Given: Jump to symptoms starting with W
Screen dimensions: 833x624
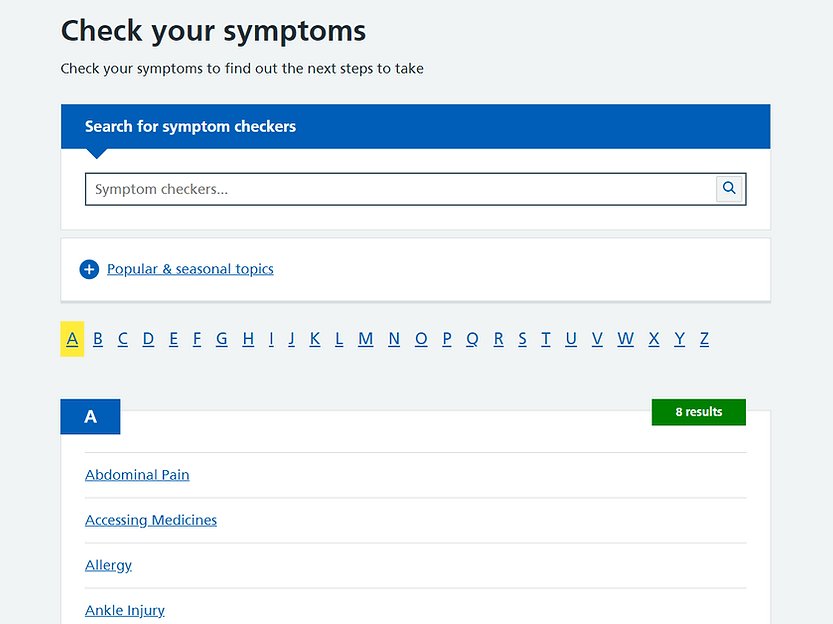Looking at the screenshot, I should point(625,339).
